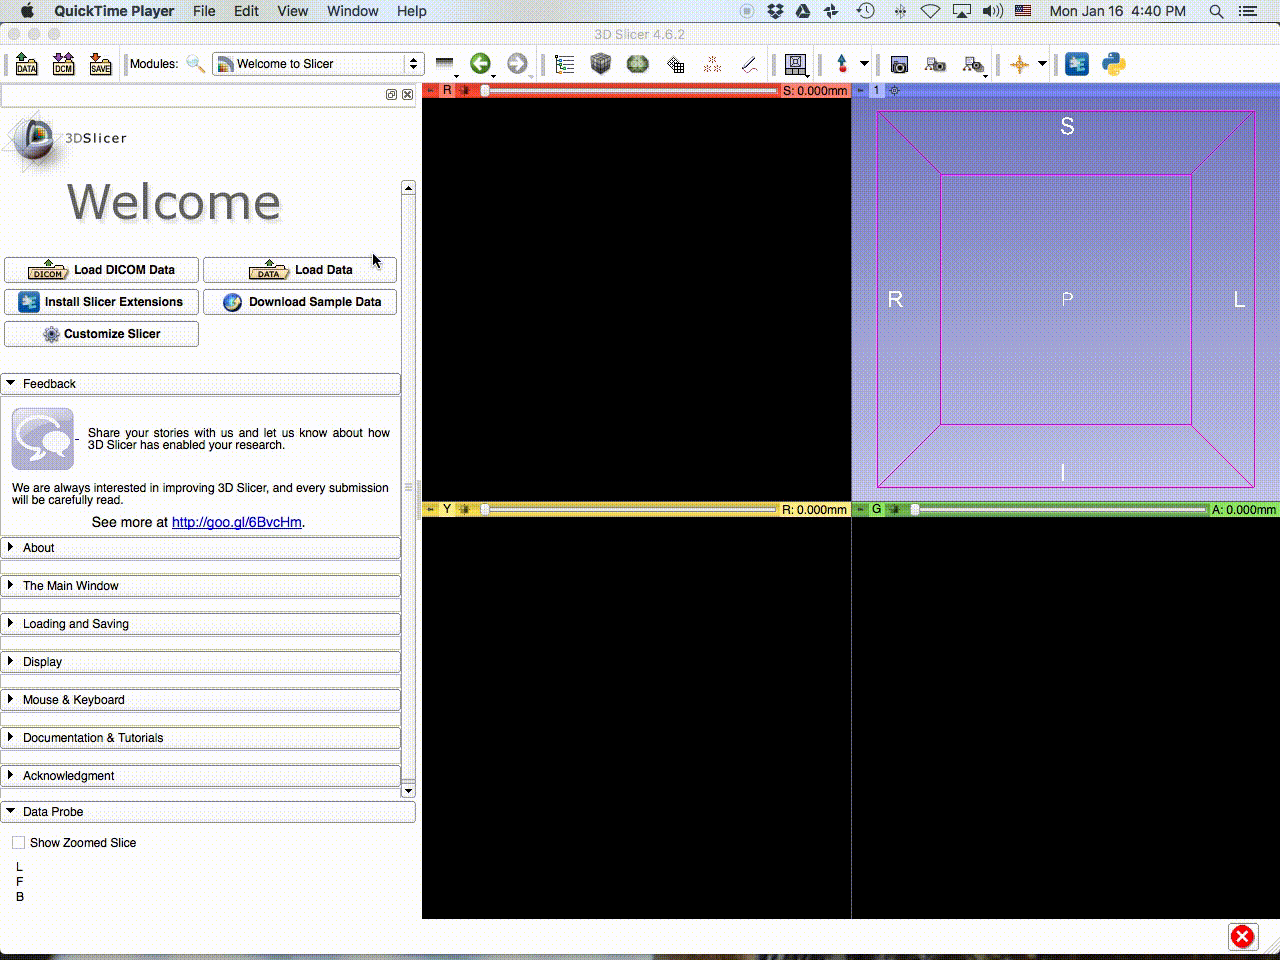The width and height of the screenshot is (1280, 960).
Task: Undock the module panel via its float icon
Action: pos(391,94)
